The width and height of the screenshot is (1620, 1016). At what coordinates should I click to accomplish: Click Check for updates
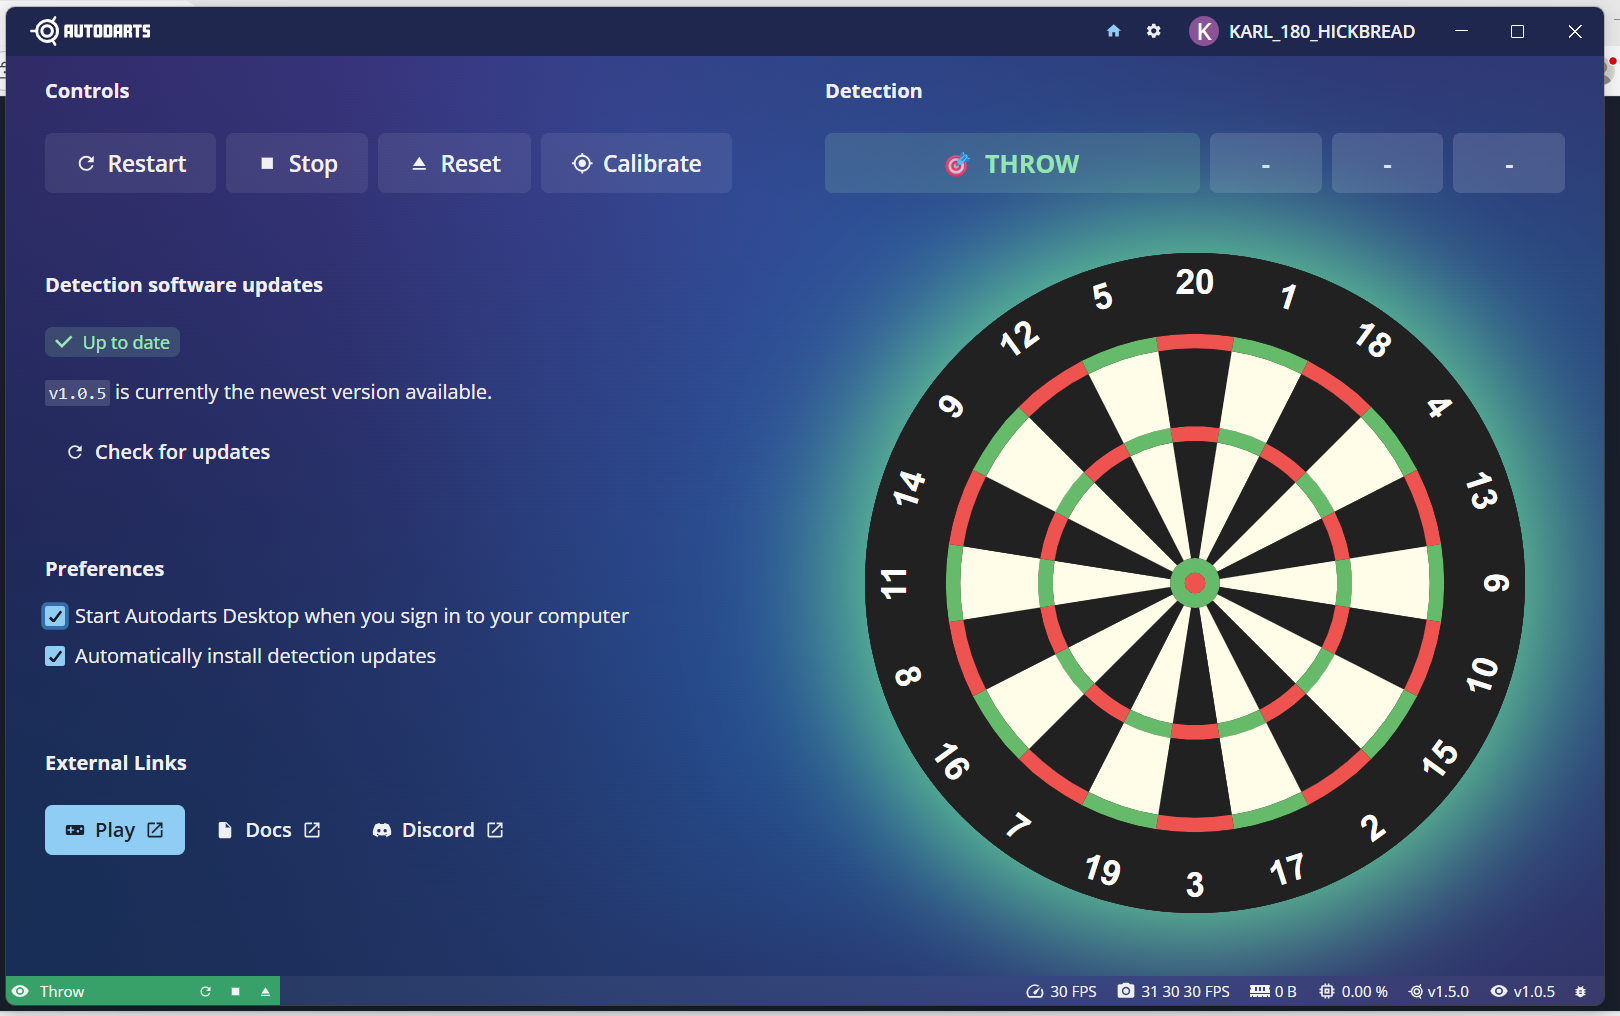[x=168, y=452]
